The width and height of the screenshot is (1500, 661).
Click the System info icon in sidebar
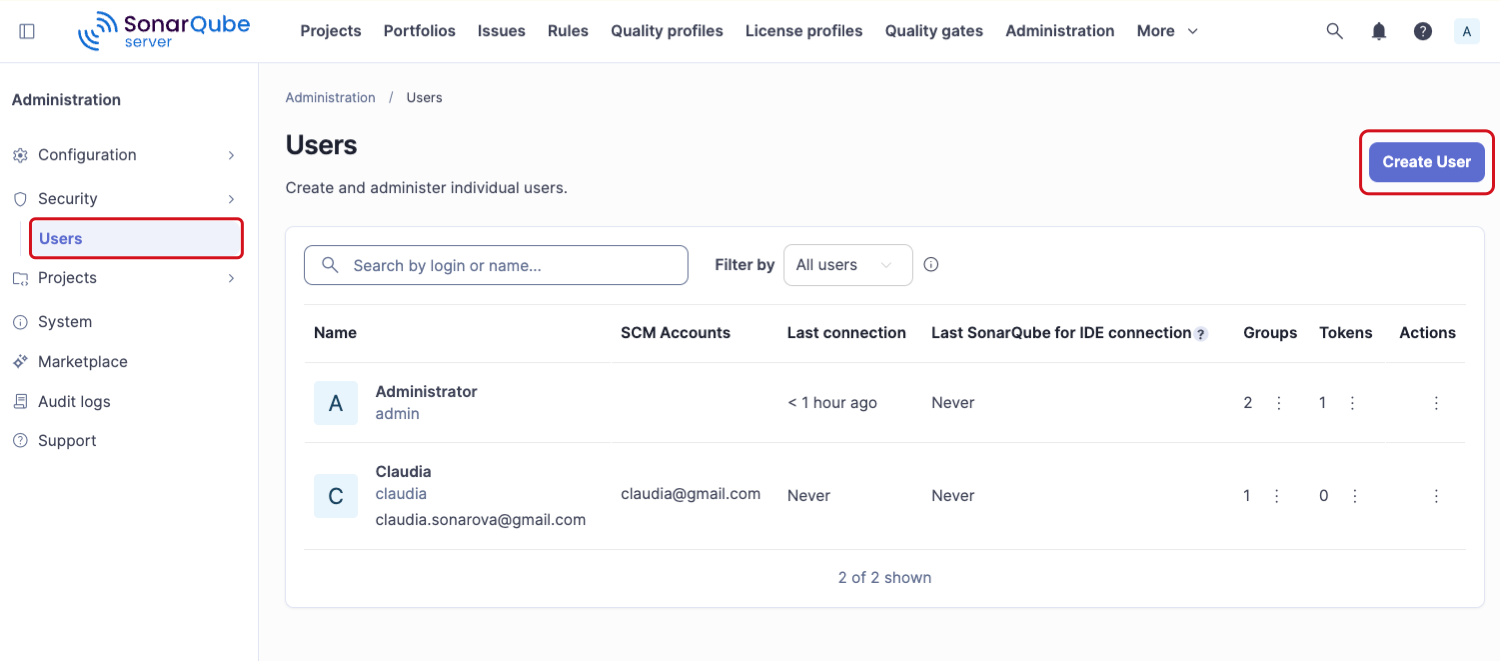click(x=20, y=322)
